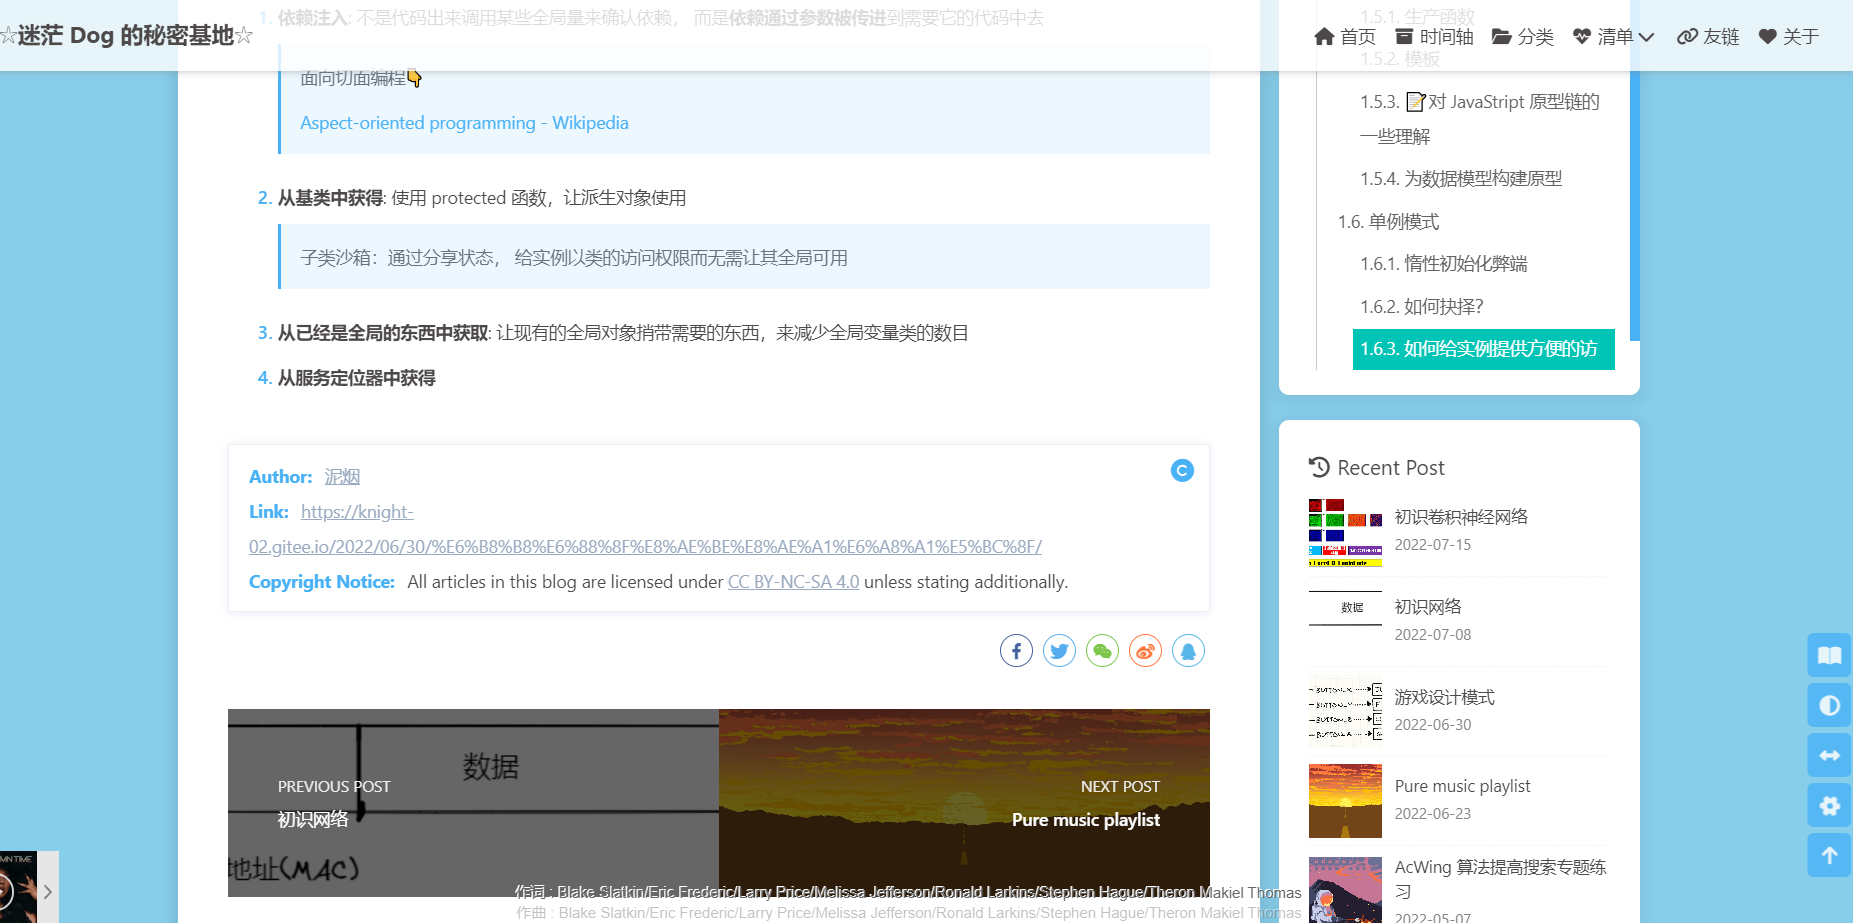Open the 友链 menu item
This screenshot has width=1853, height=923.
point(1707,36)
